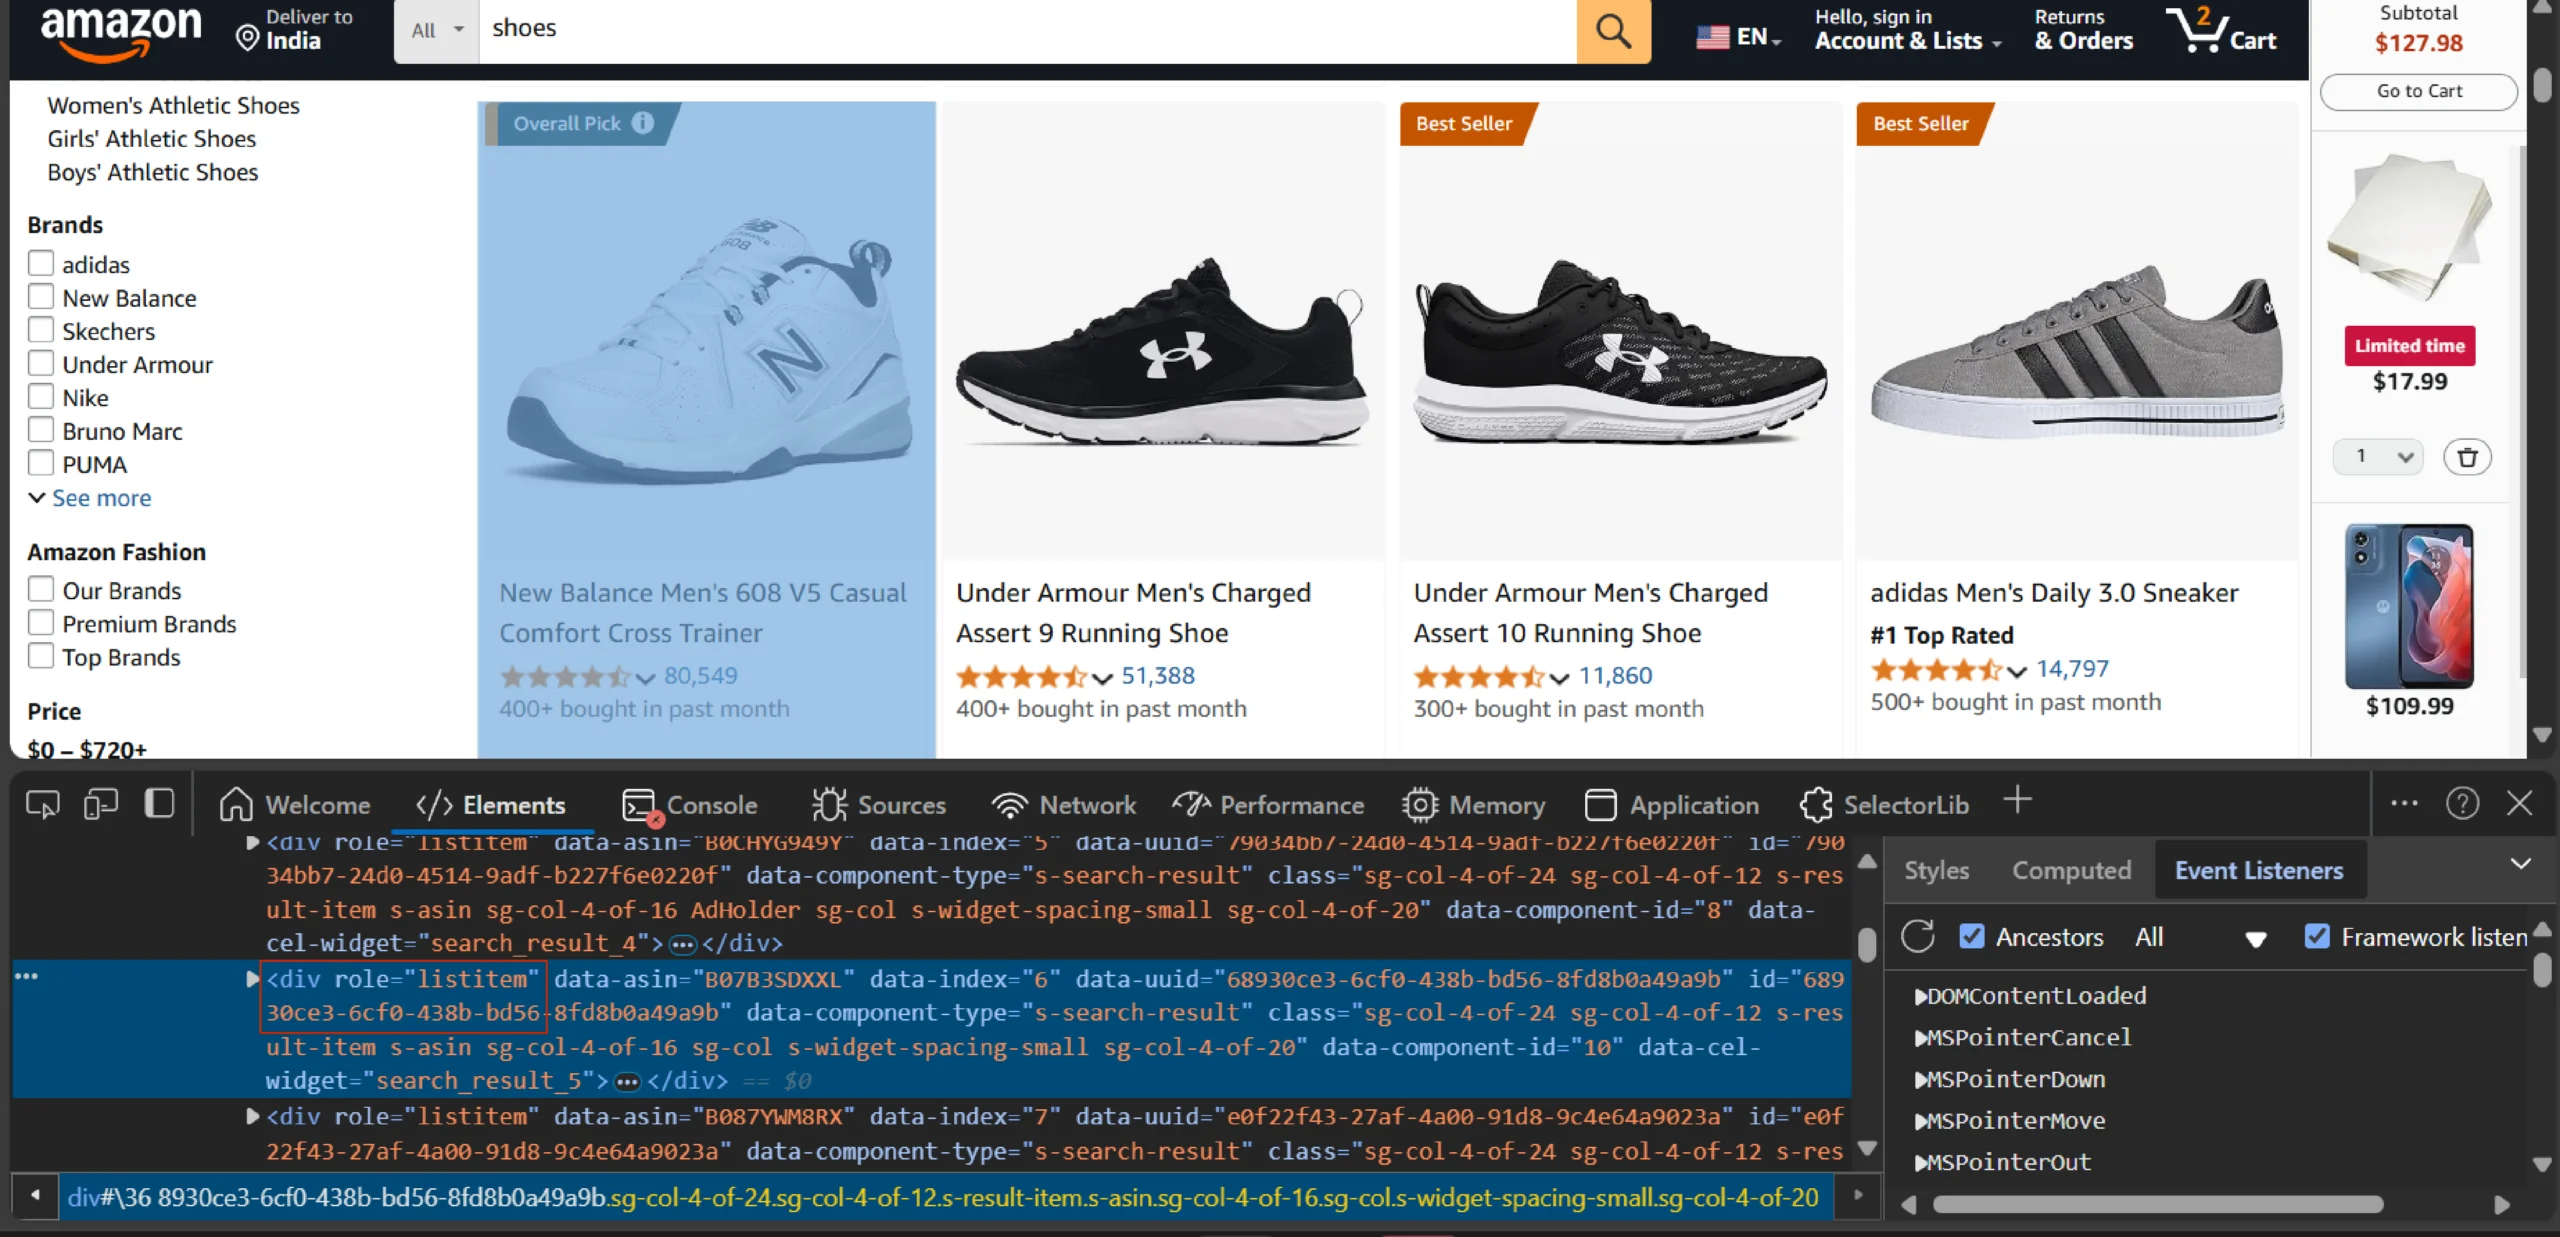Viewport: 2560px width, 1237px height.
Task: Check the Top Brands filter
Action: (x=41, y=655)
